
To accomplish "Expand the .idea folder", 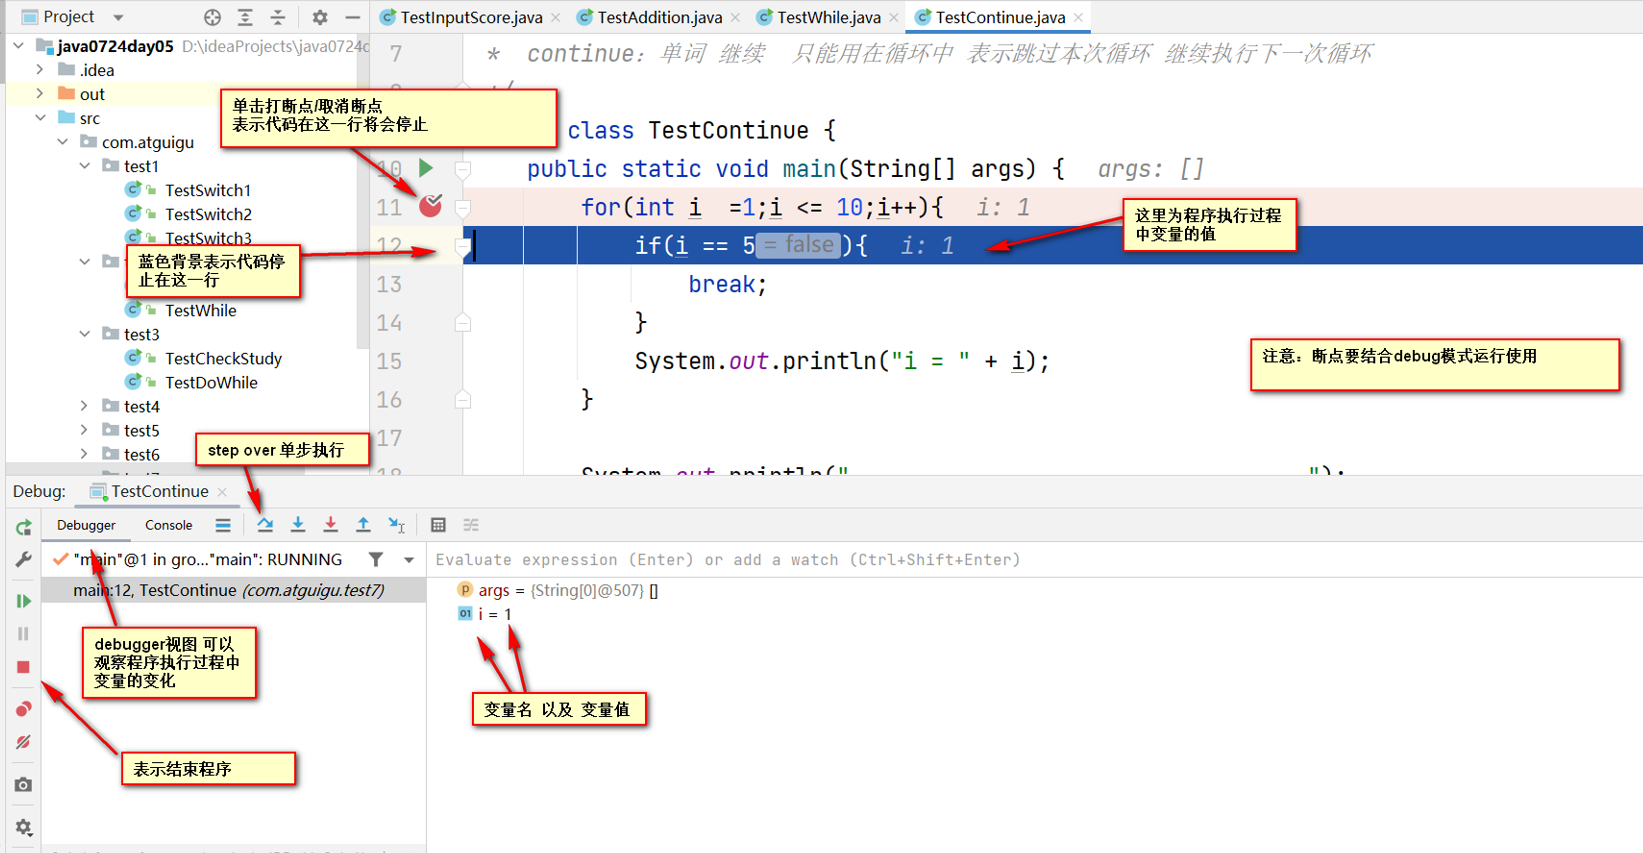I will (40, 70).
